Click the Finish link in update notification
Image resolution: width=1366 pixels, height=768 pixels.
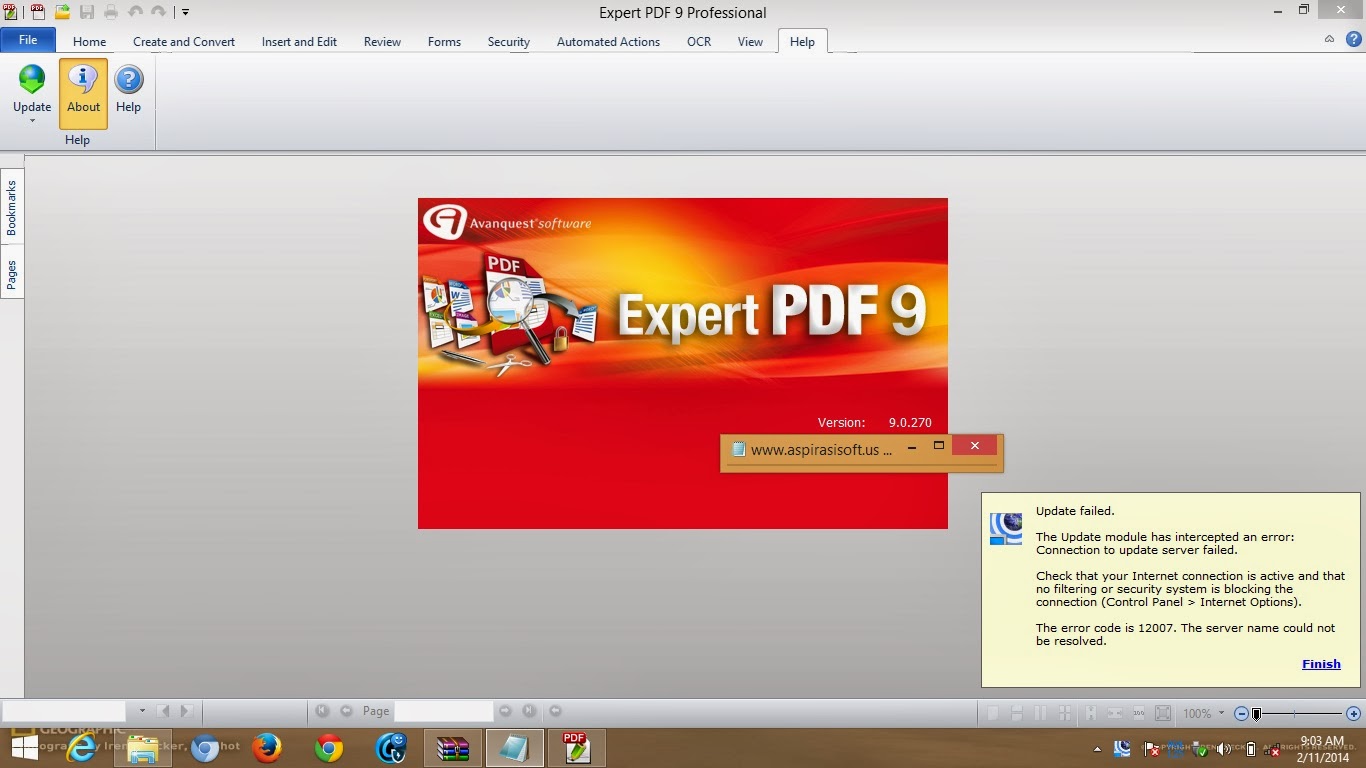point(1321,664)
